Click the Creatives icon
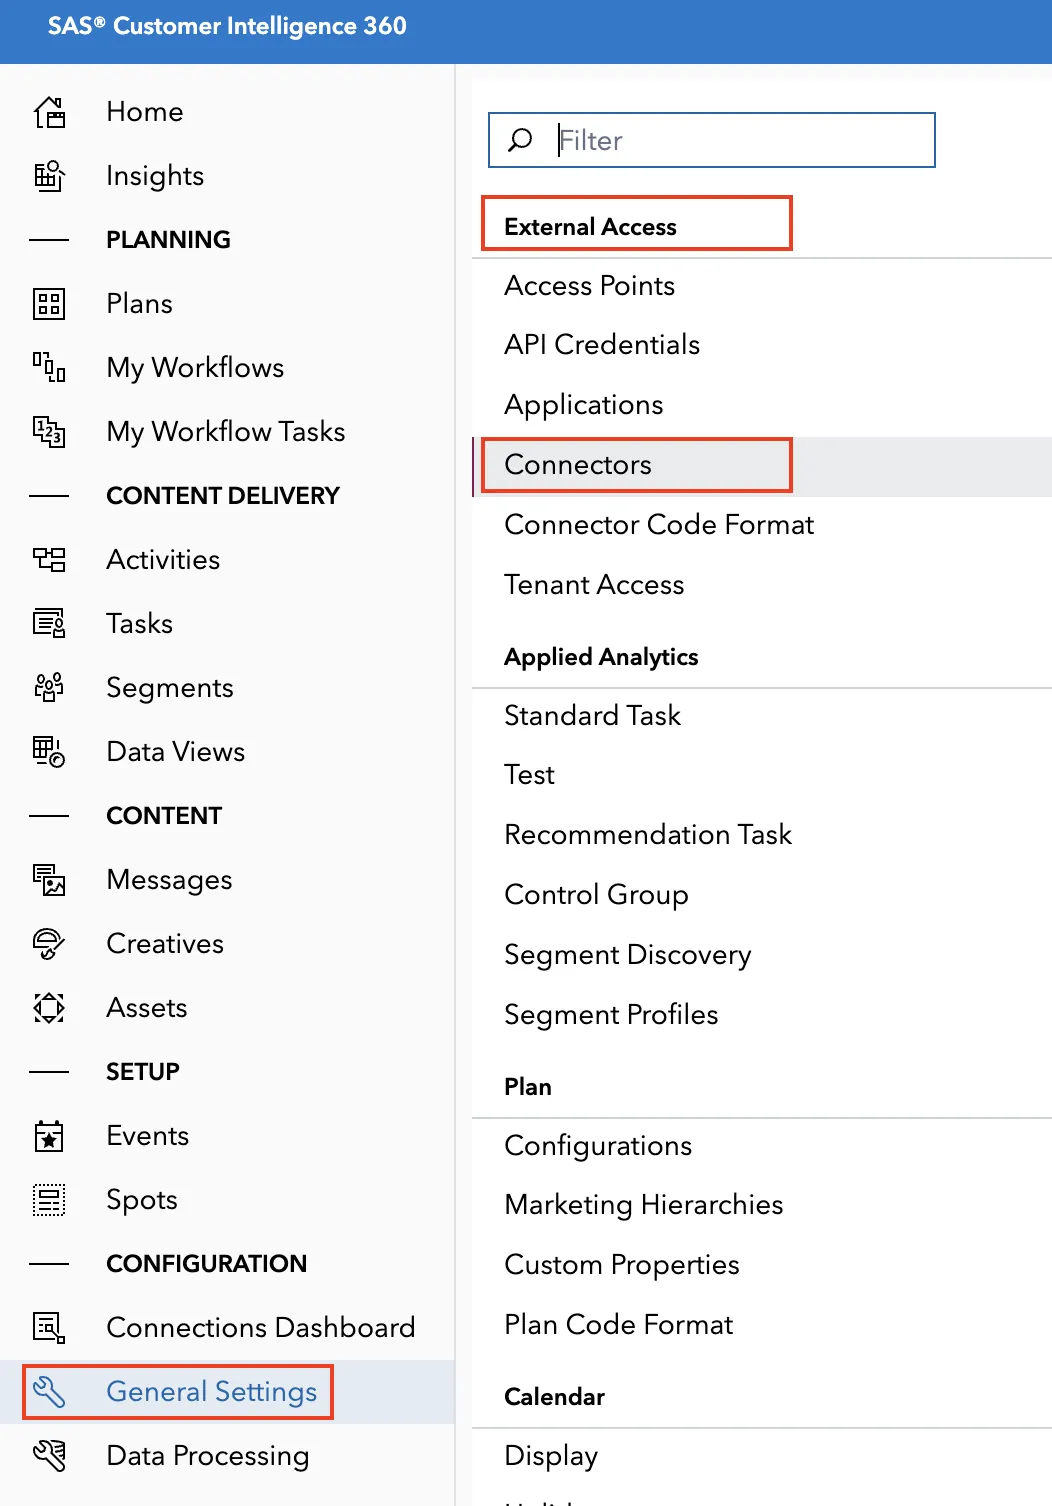Image resolution: width=1052 pixels, height=1506 pixels. [49, 944]
